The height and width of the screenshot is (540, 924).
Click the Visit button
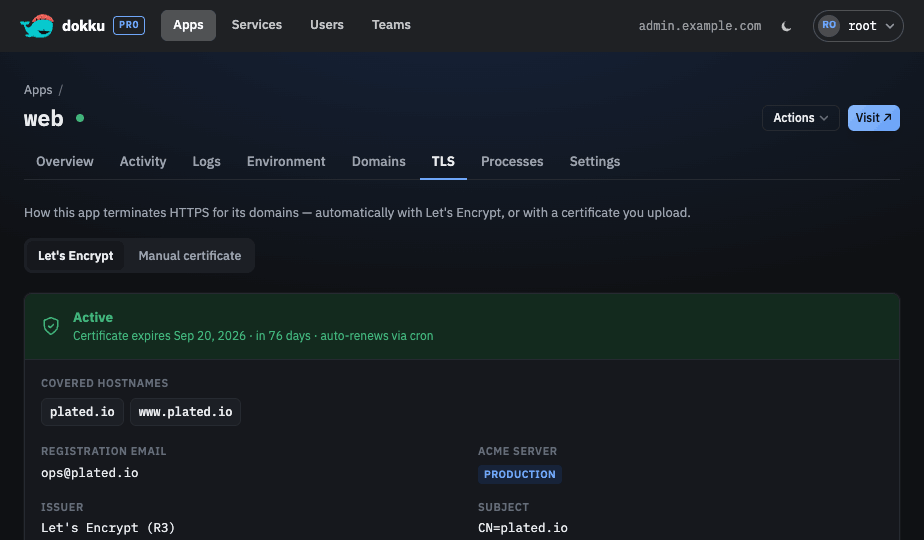click(x=873, y=118)
